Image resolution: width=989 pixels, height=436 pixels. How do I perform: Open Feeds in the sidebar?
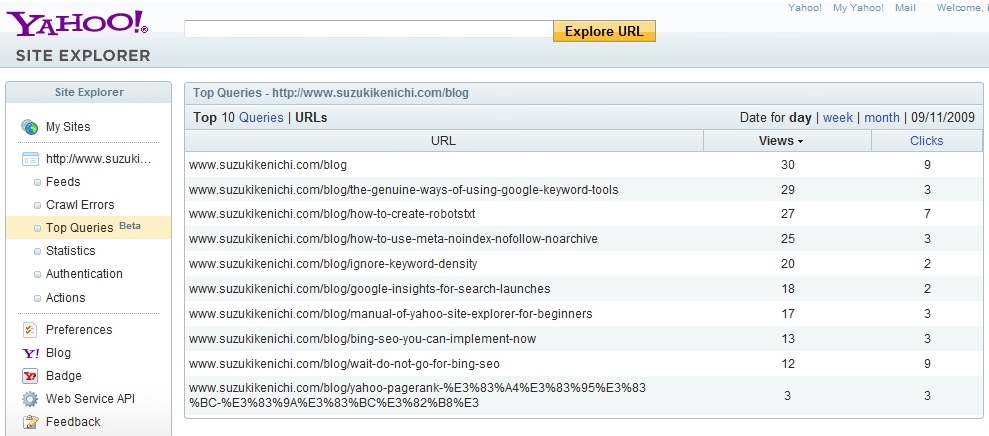click(x=63, y=182)
